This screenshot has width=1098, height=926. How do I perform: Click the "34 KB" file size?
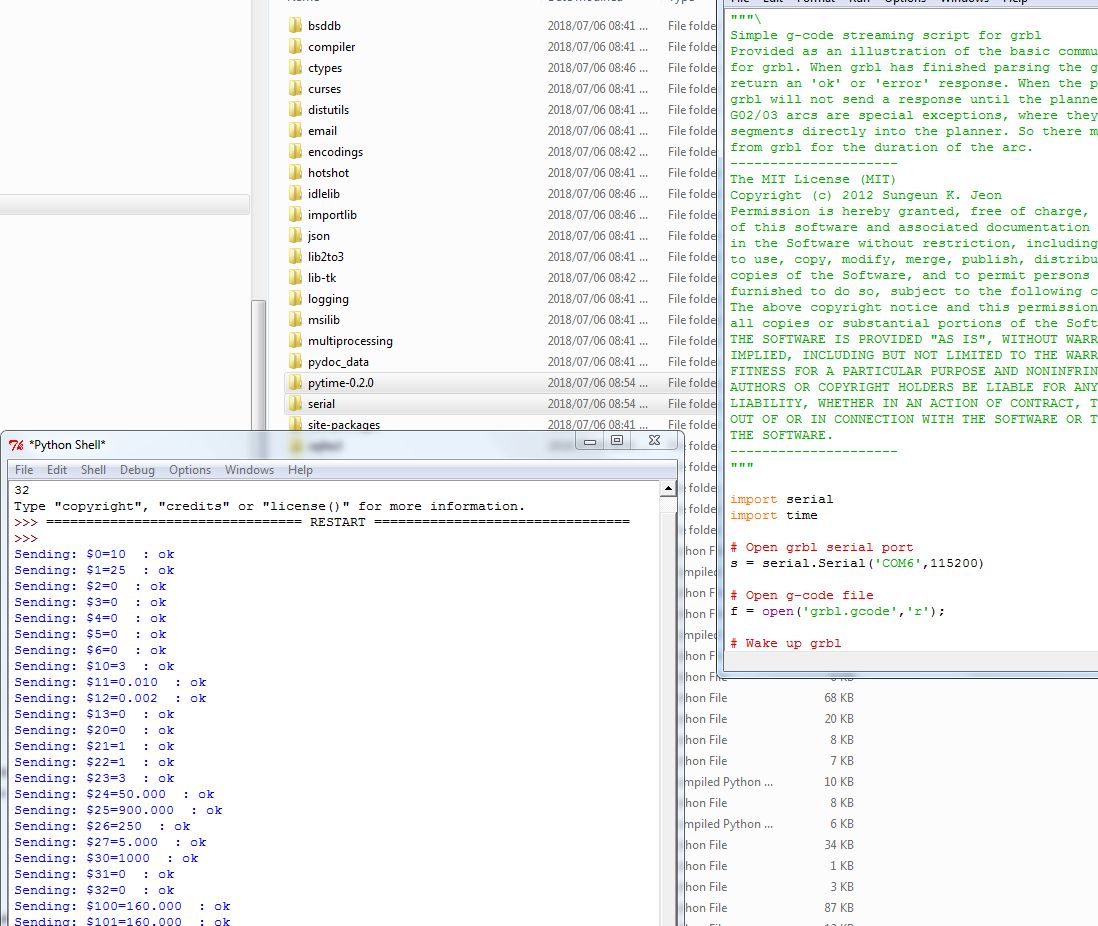(x=839, y=845)
